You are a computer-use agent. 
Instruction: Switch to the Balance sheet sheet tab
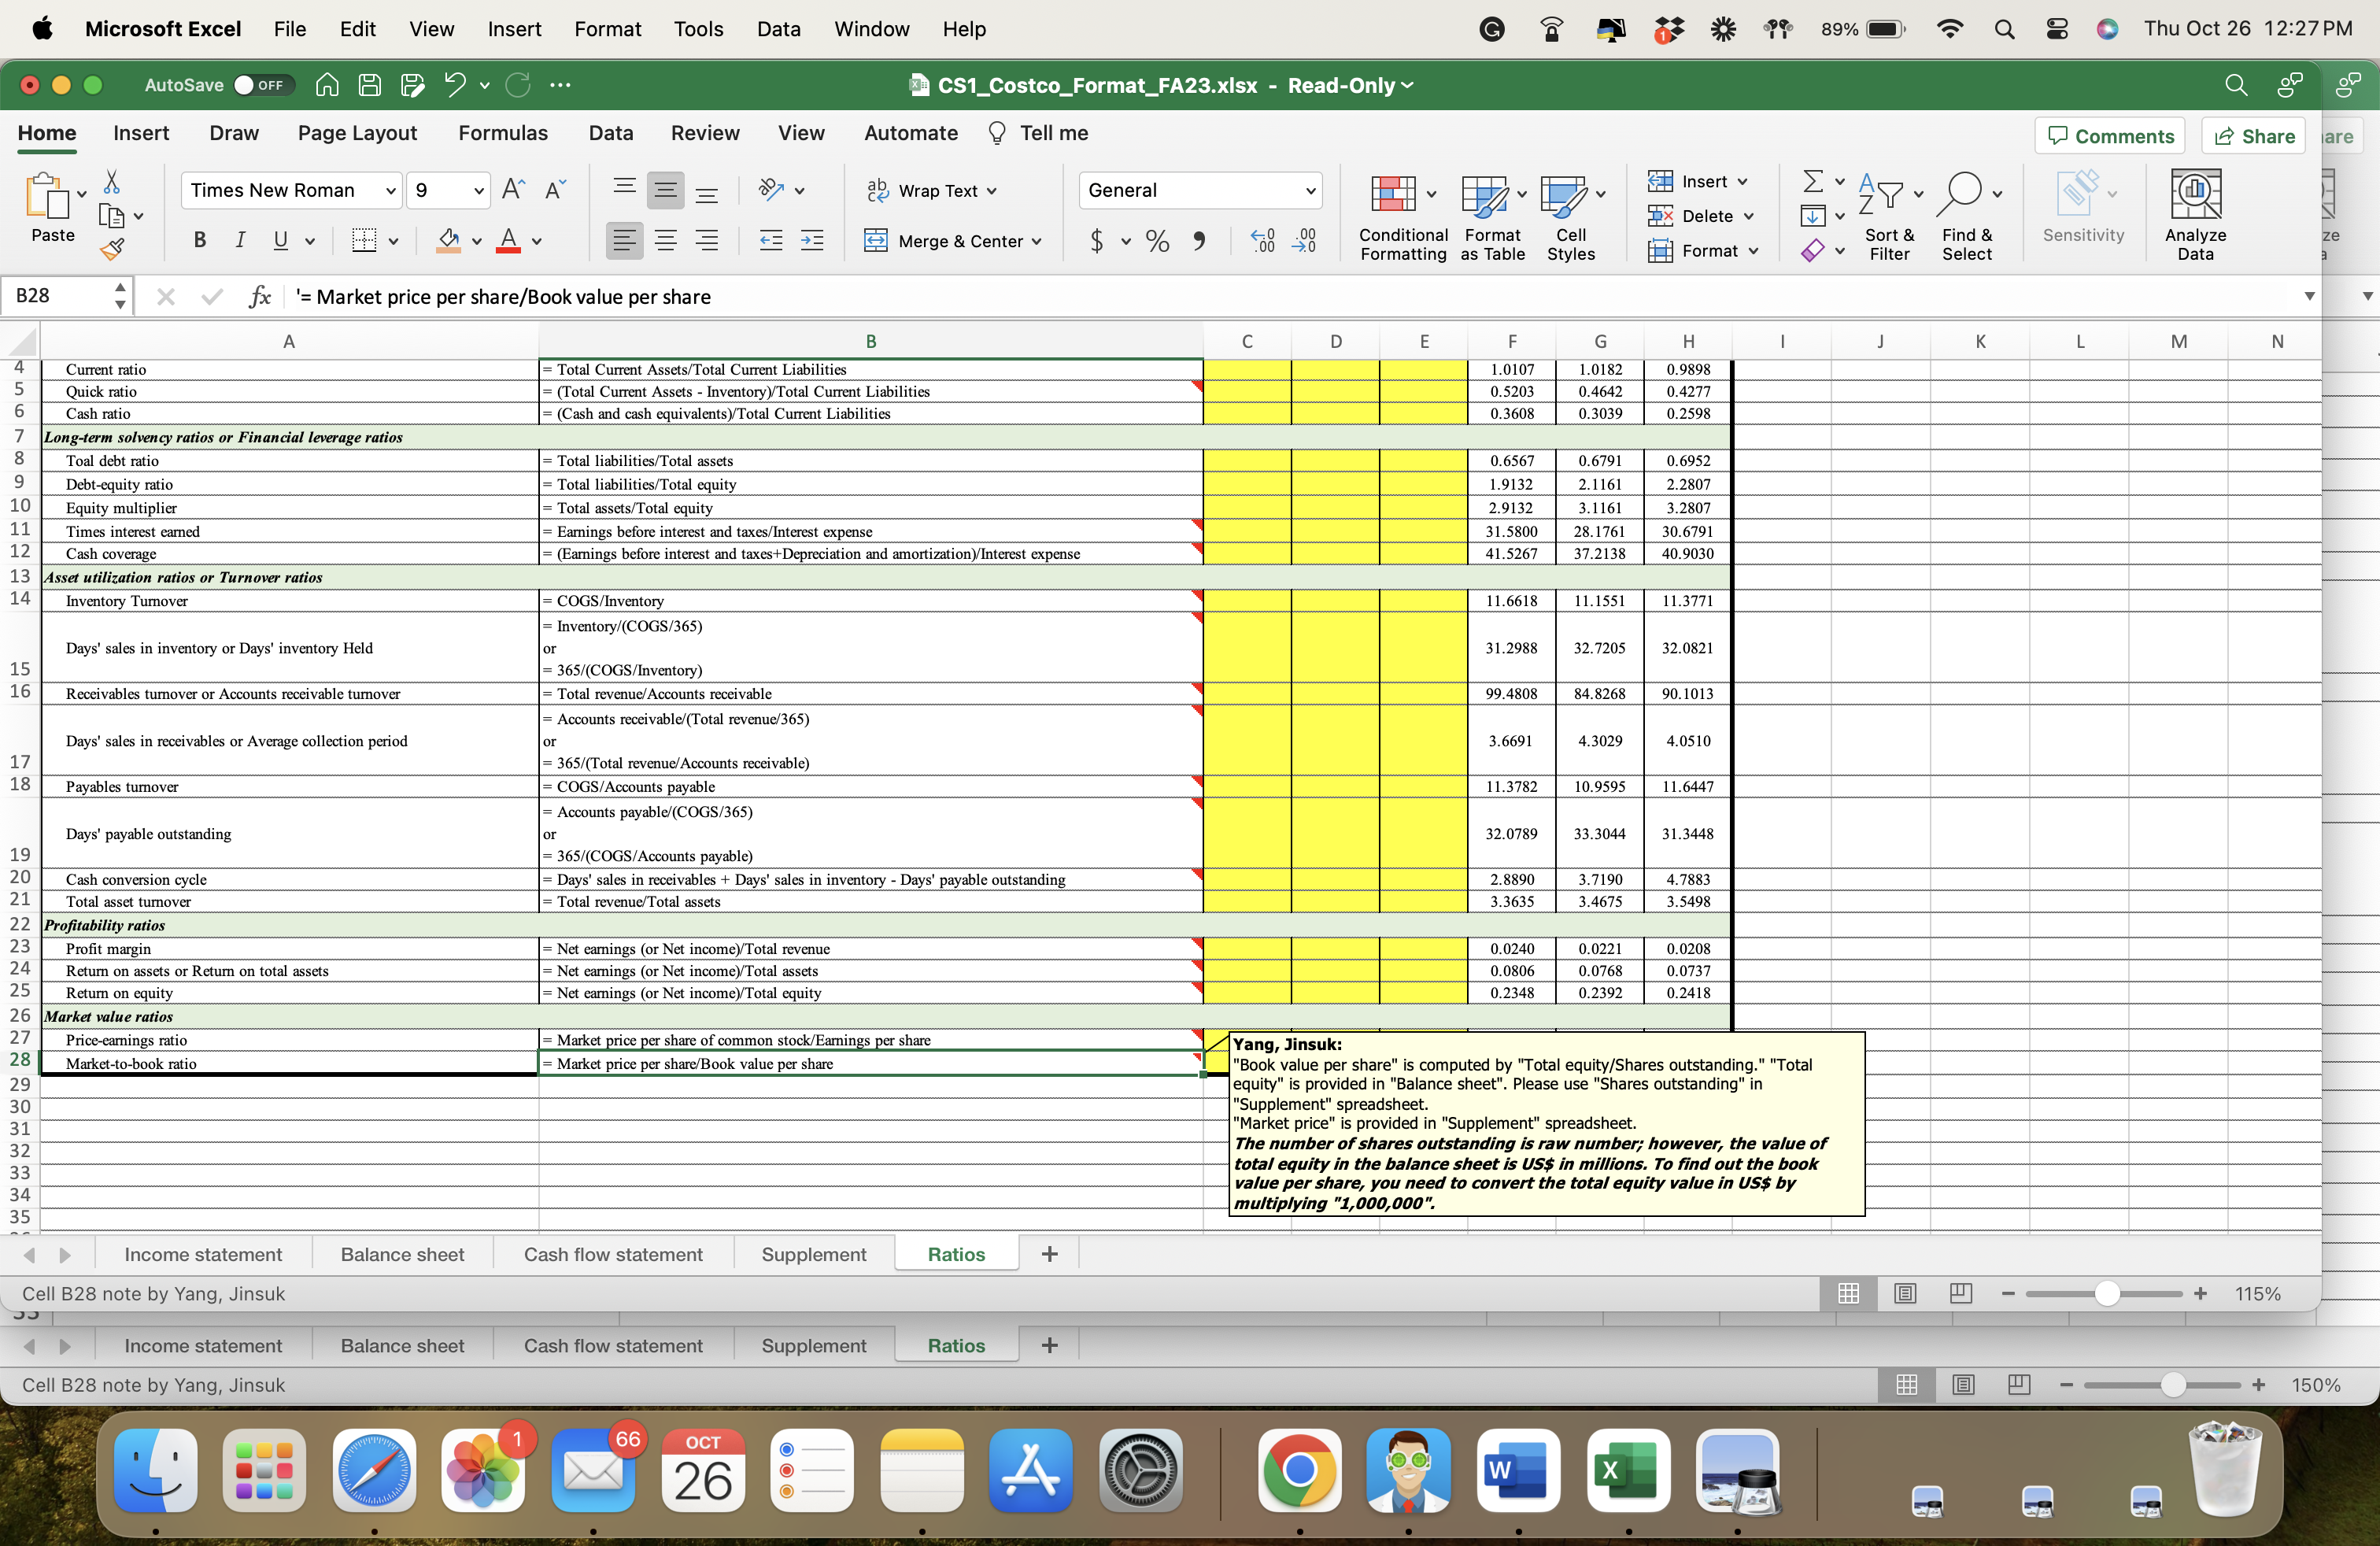point(402,1254)
